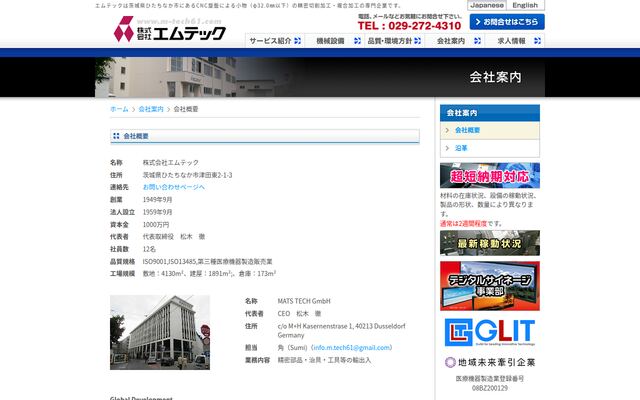Viewport: 640px width, 400px height.
Task: Open the 品質・環境方針 menu item
Action: click(394, 41)
